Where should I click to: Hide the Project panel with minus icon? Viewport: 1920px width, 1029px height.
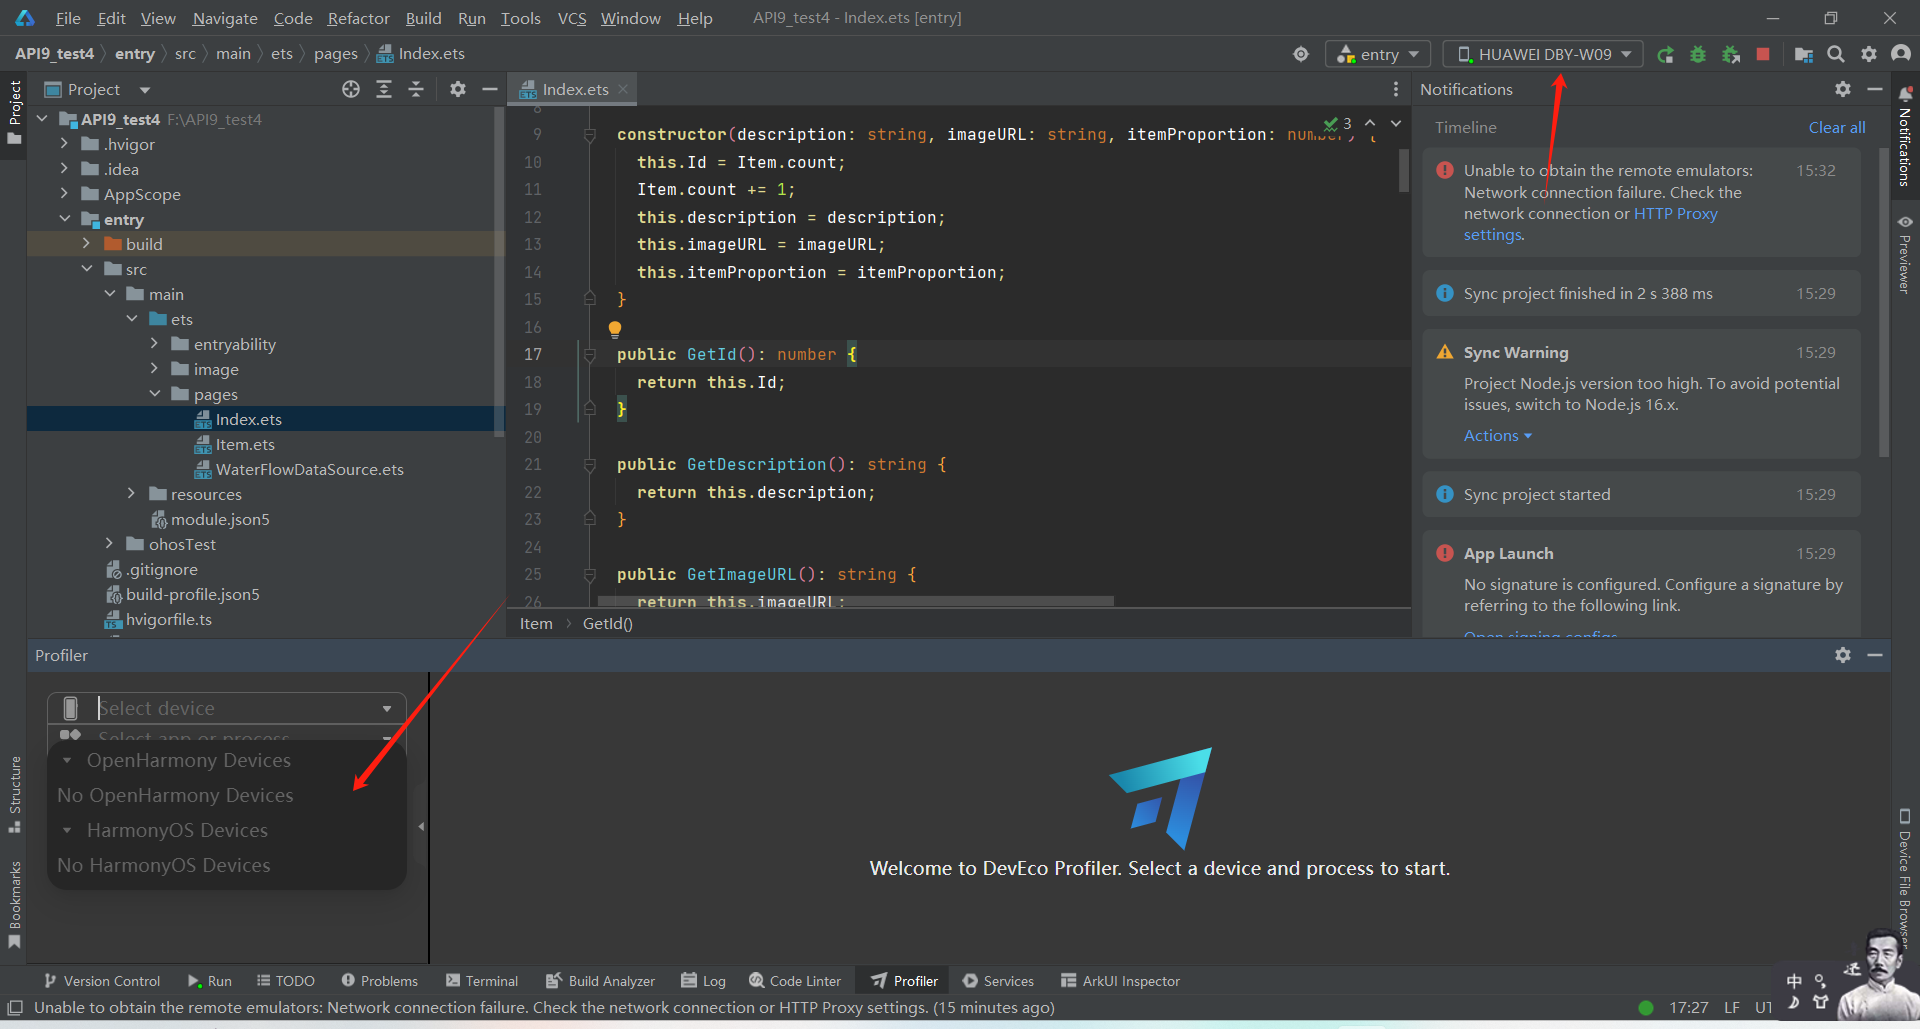(490, 89)
